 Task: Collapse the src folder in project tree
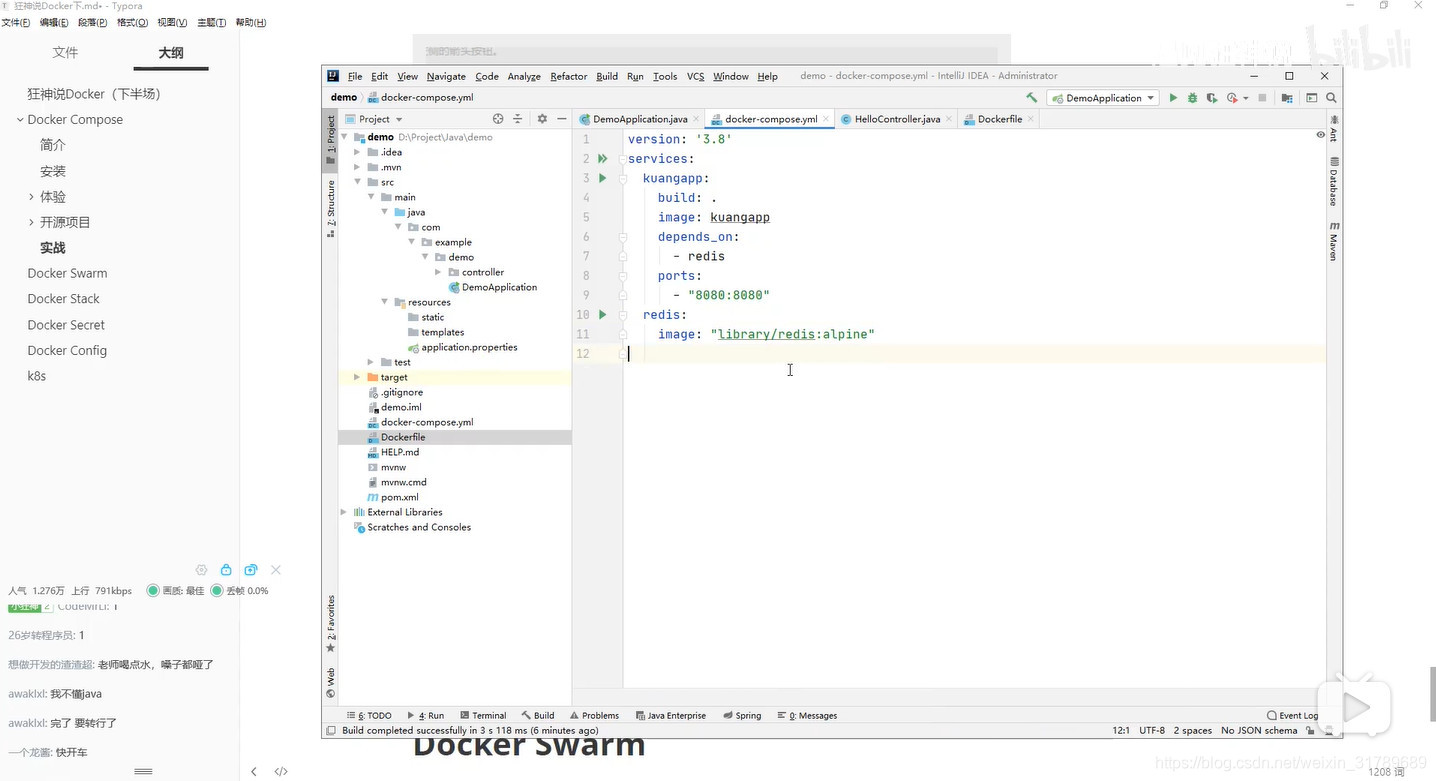pos(358,182)
